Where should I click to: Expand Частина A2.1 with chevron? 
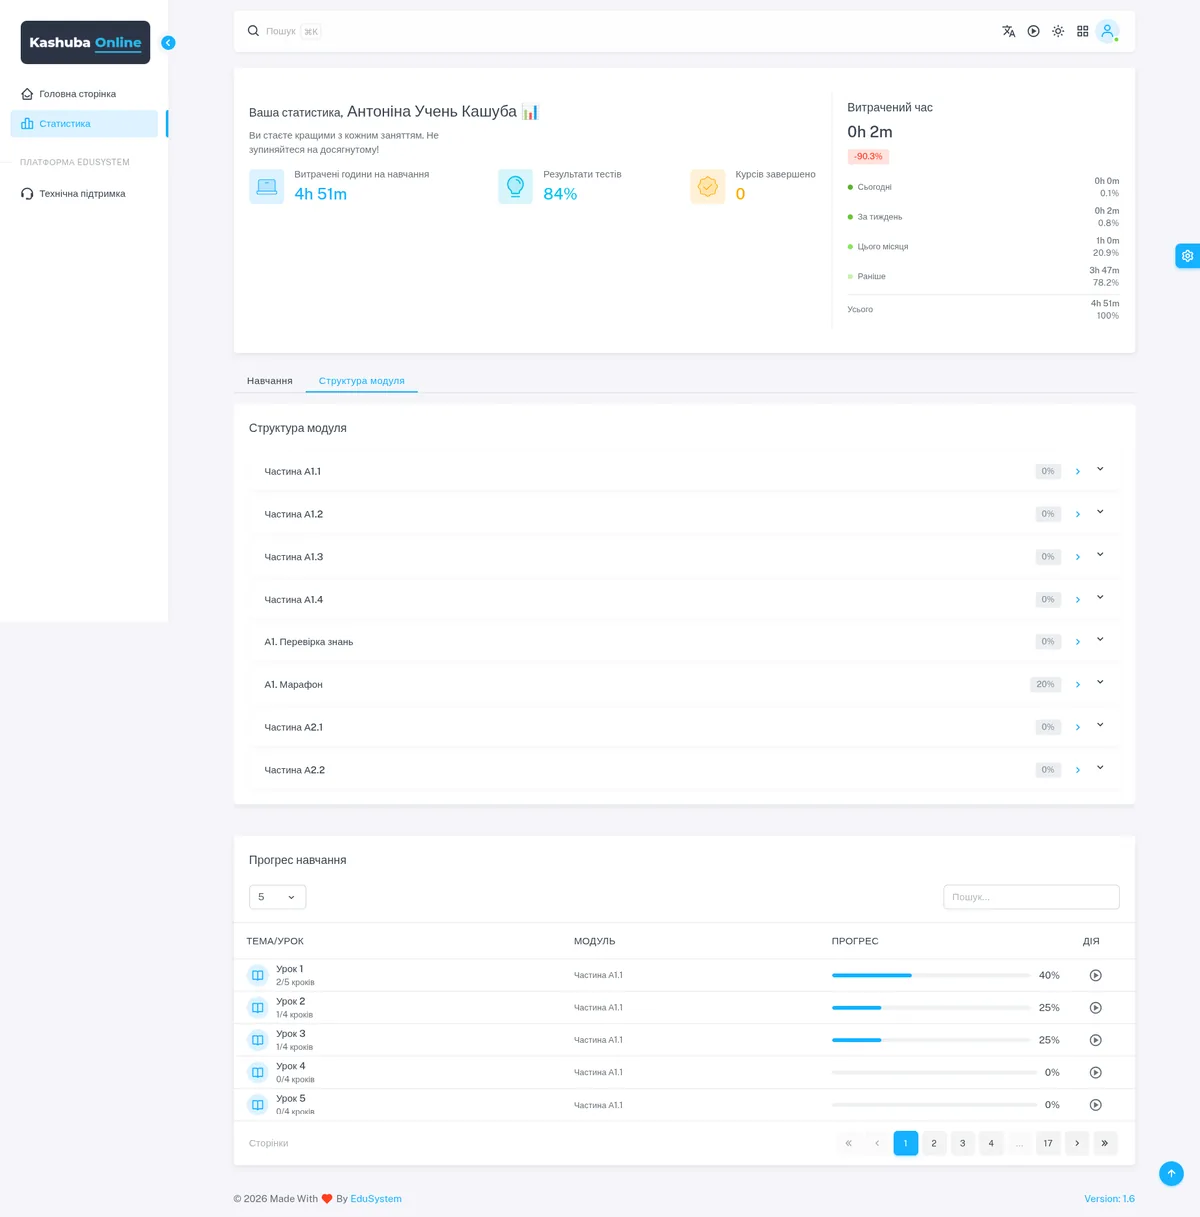click(x=1100, y=725)
